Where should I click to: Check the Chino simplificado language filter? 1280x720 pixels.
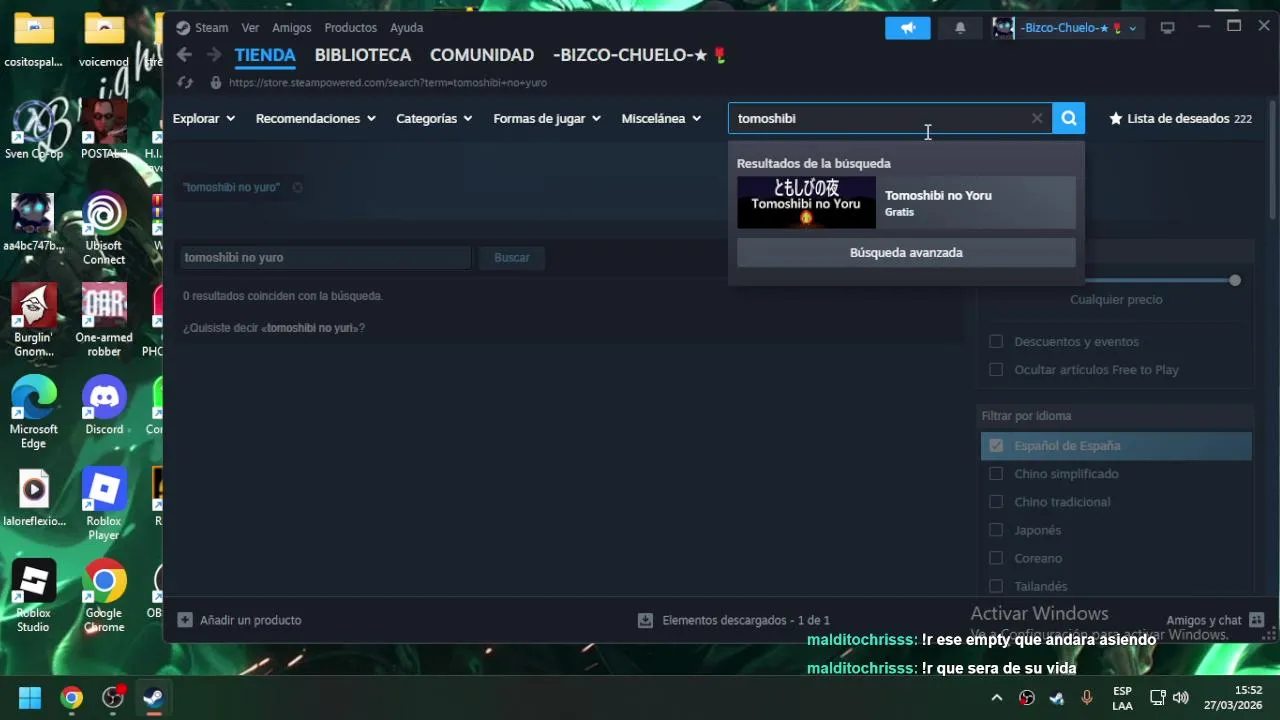pyautogui.click(x=996, y=474)
